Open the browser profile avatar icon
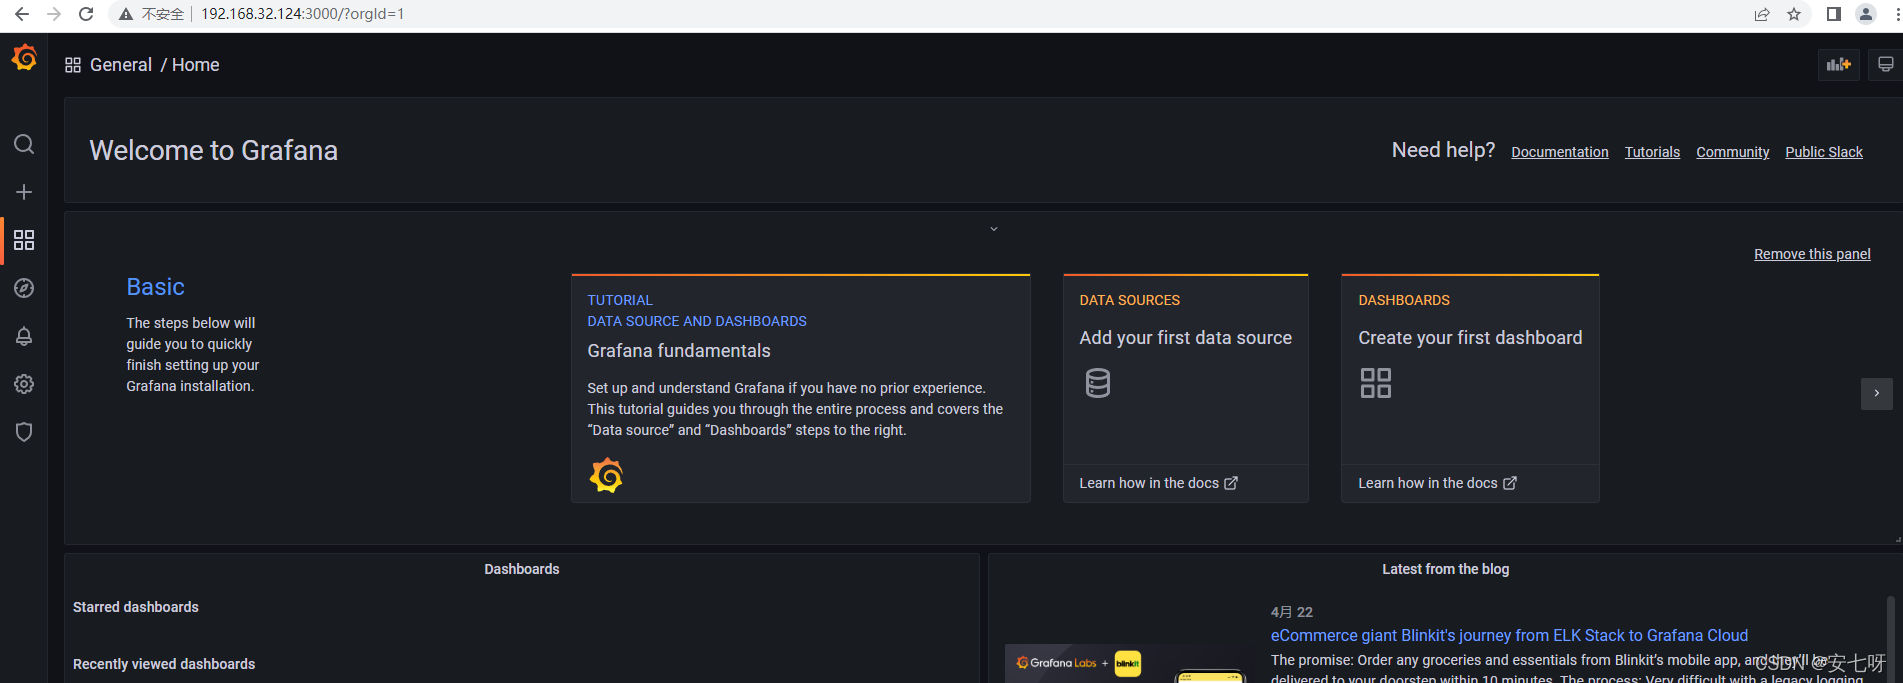Viewport: 1903px width, 683px height. click(1866, 14)
